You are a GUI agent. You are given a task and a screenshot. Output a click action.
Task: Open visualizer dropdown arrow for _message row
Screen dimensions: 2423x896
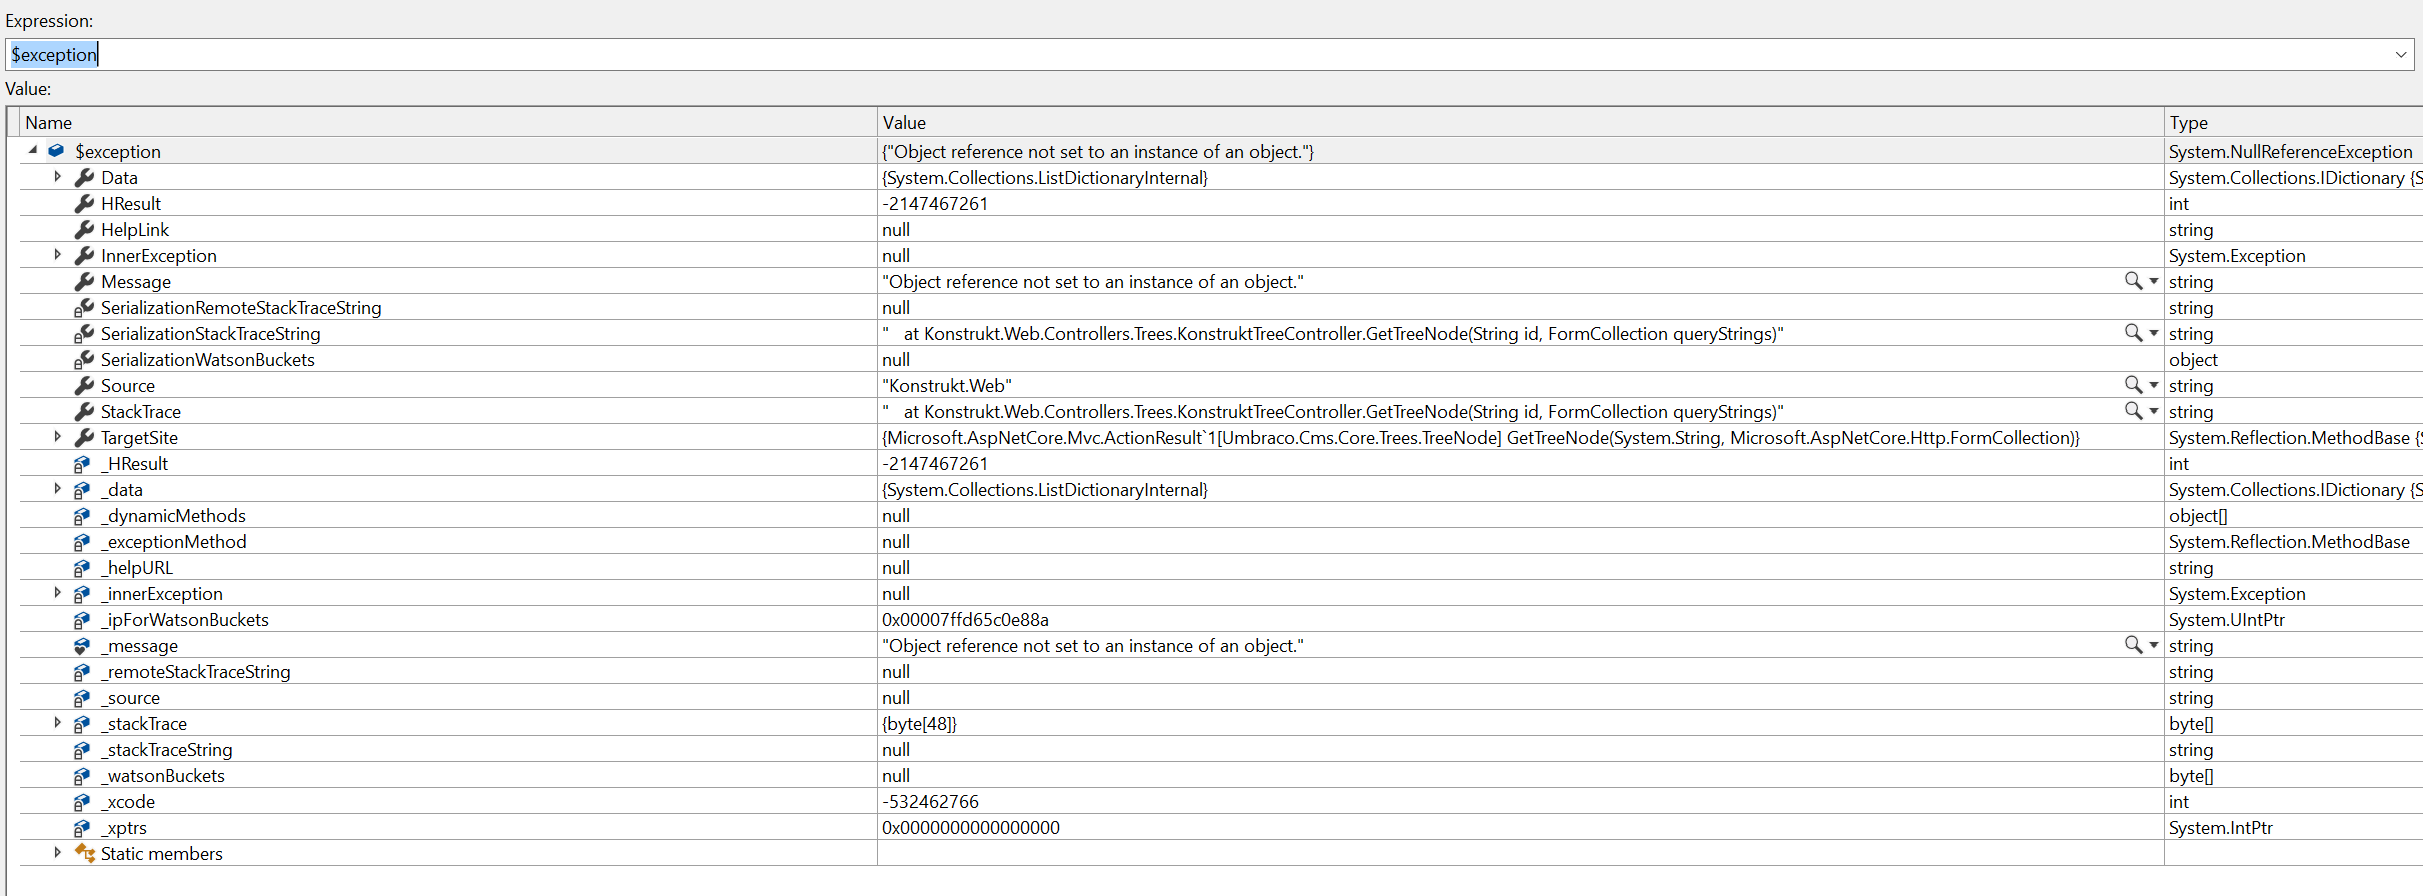(2154, 645)
